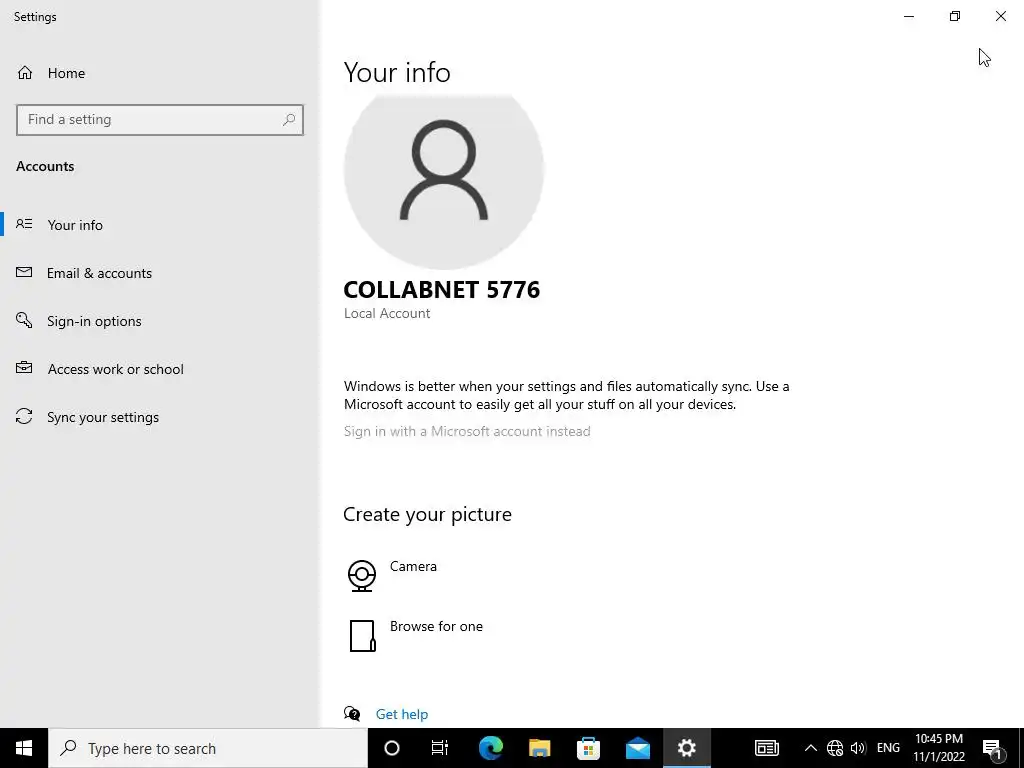
Task: Click the Settings gear taskbar icon
Action: click(686, 748)
